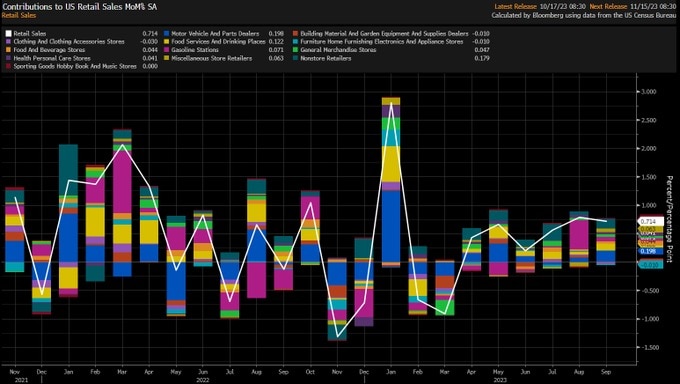Click the Health Personal Care Stores swatch
Viewport: 680px width, 384px height.
tap(8, 58)
